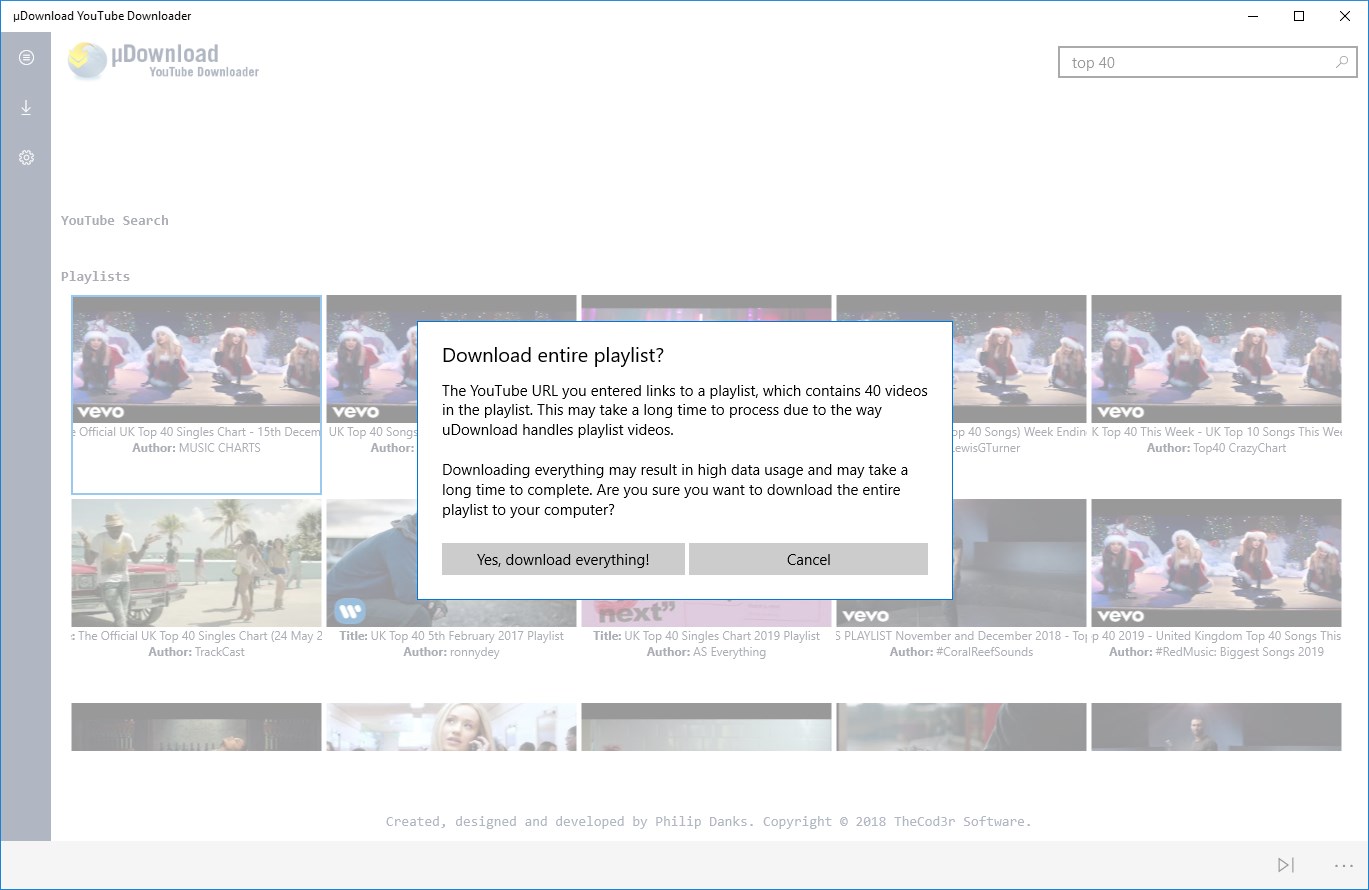The image size is (1369, 890).
Task: Open settings via the sidebar gear icon
Action: click(x=26, y=158)
